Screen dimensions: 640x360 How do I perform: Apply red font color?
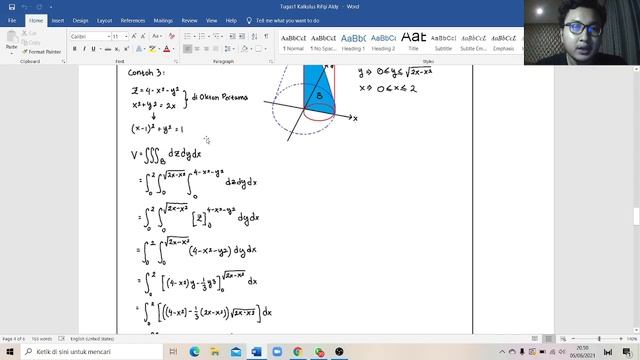pos(167,49)
